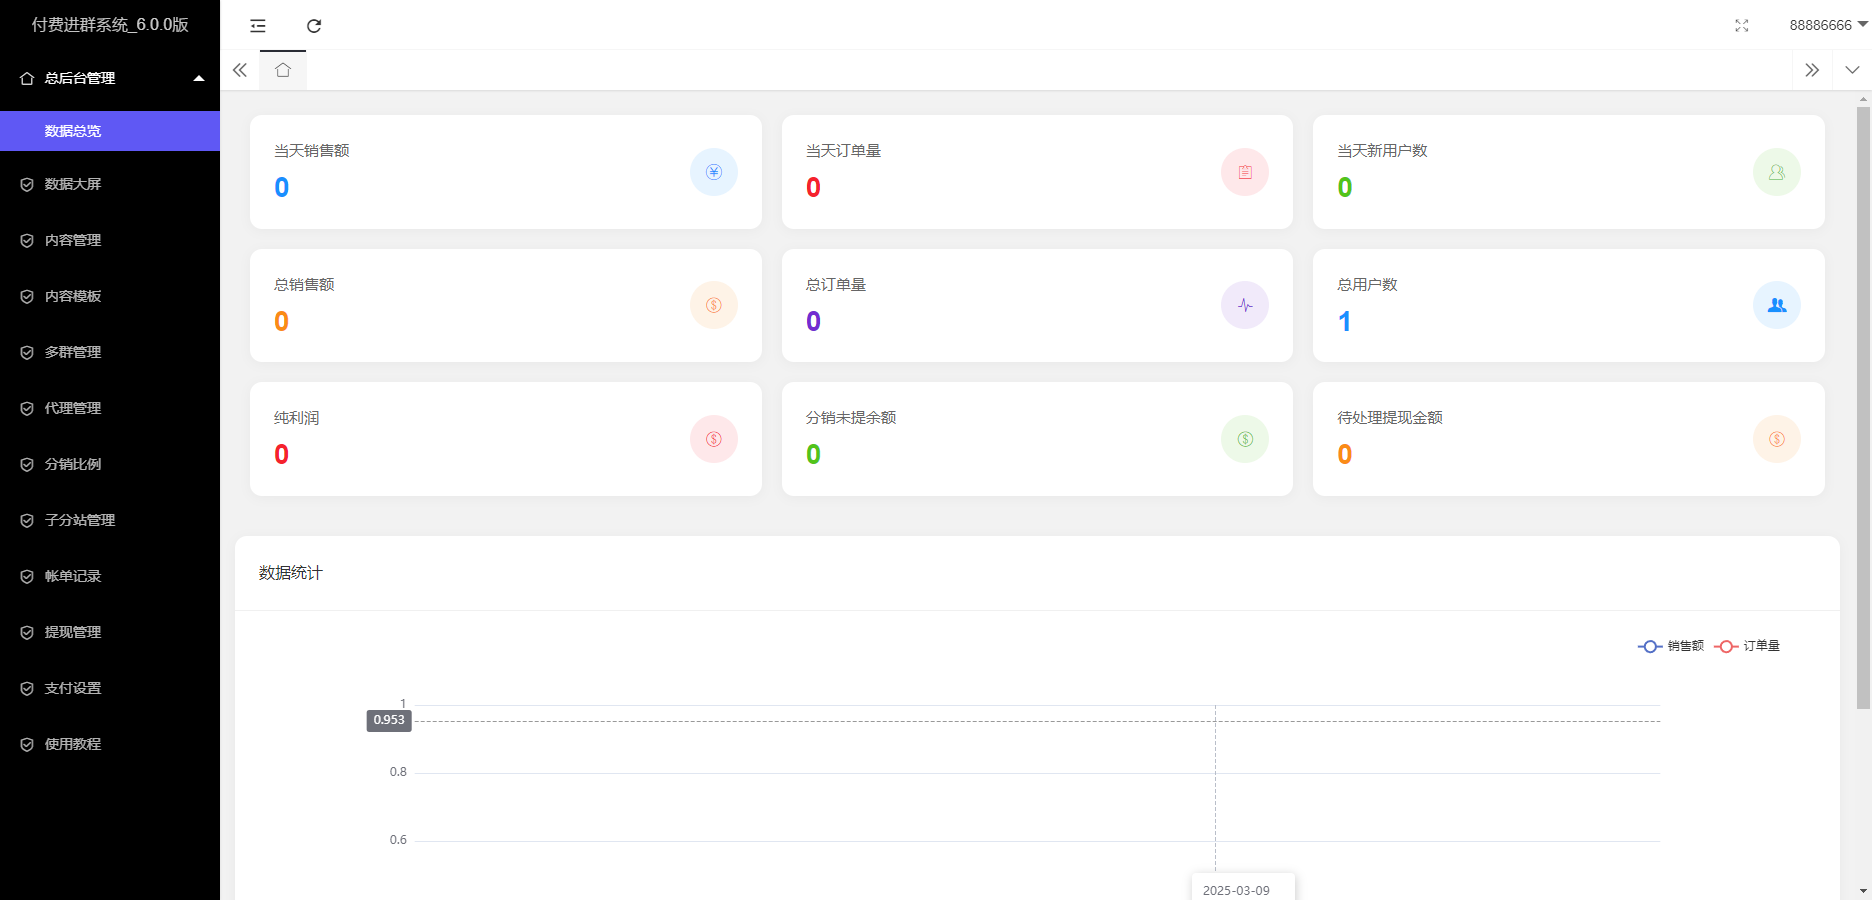The height and width of the screenshot is (900, 1872).
Task: Toggle the 销售额 series in chart legend
Action: [1671, 646]
